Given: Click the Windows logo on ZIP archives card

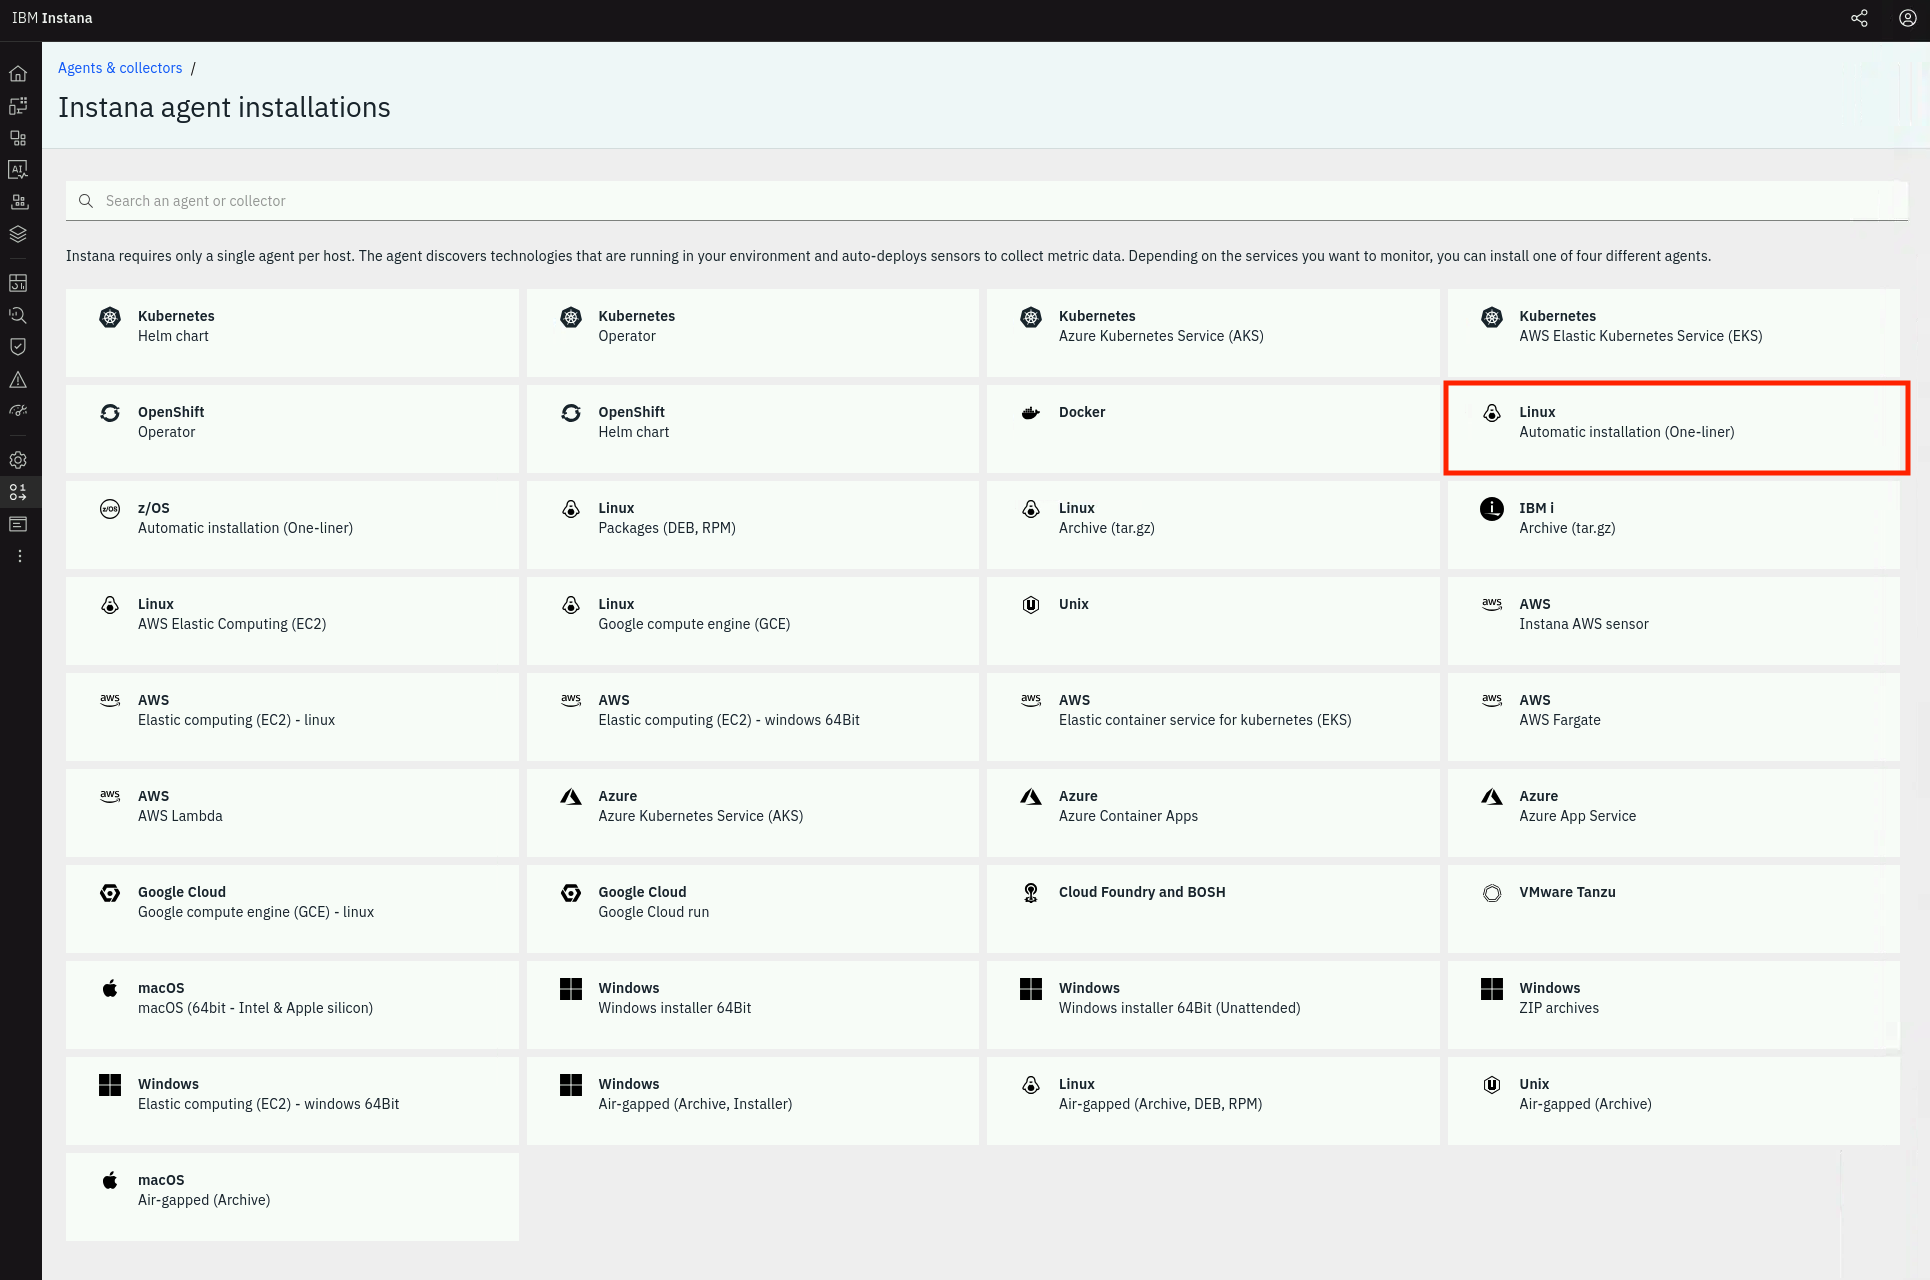Looking at the screenshot, I should [x=1491, y=989].
